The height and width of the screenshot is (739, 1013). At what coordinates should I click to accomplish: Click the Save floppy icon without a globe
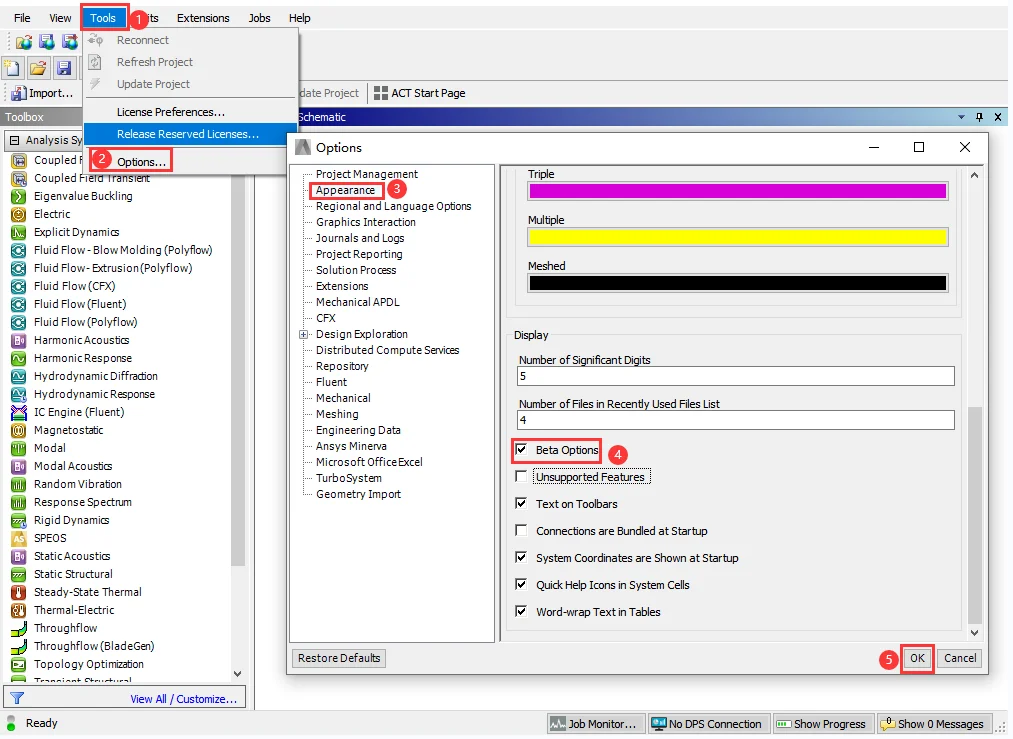pos(63,68)
